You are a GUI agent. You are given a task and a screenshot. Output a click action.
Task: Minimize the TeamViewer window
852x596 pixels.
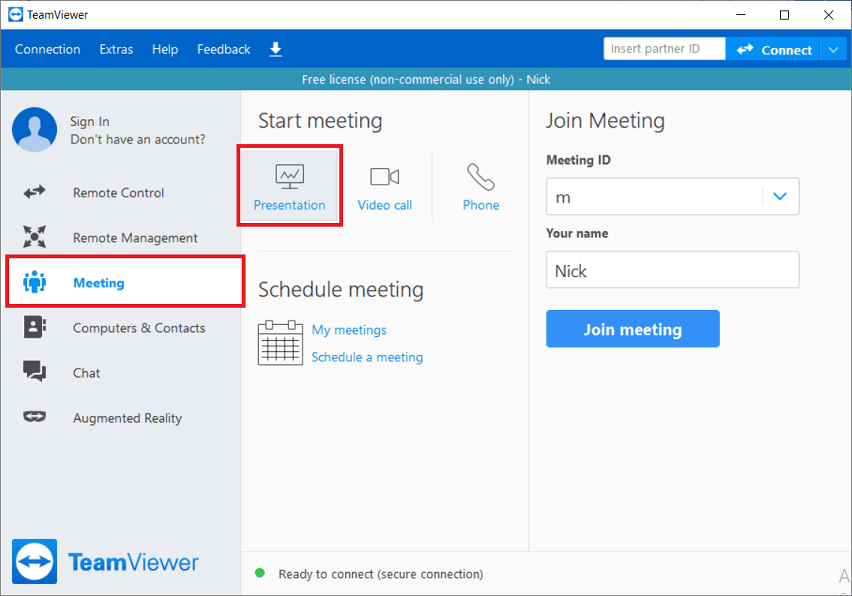point(741,15)
